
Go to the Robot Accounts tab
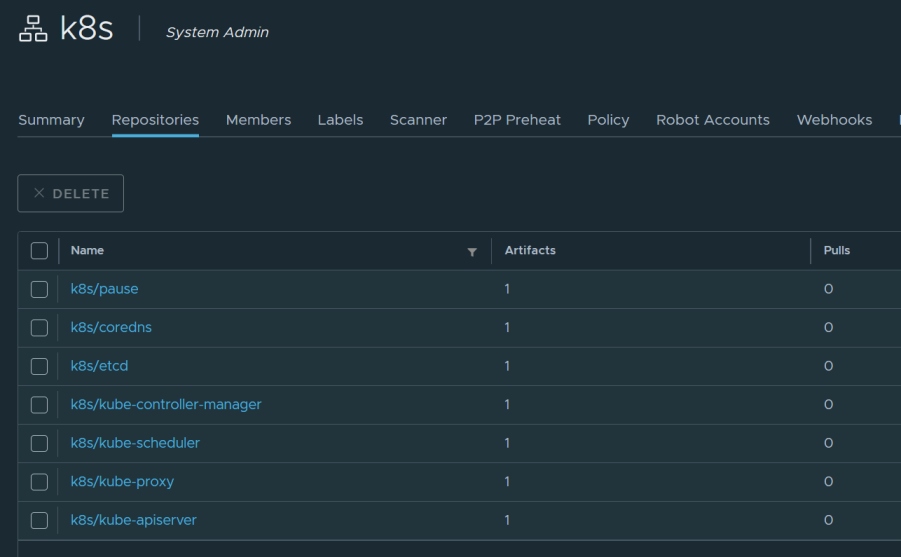coord(713,120)
